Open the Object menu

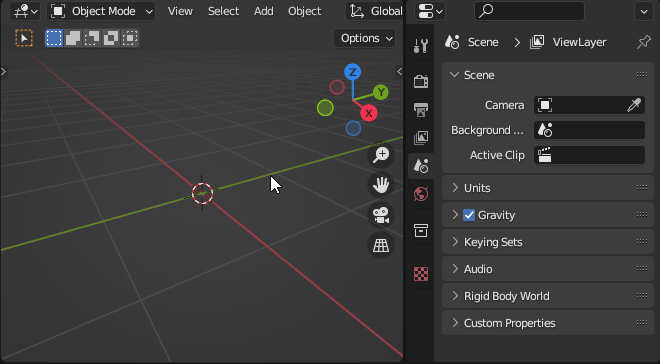(x=304, y=11)
